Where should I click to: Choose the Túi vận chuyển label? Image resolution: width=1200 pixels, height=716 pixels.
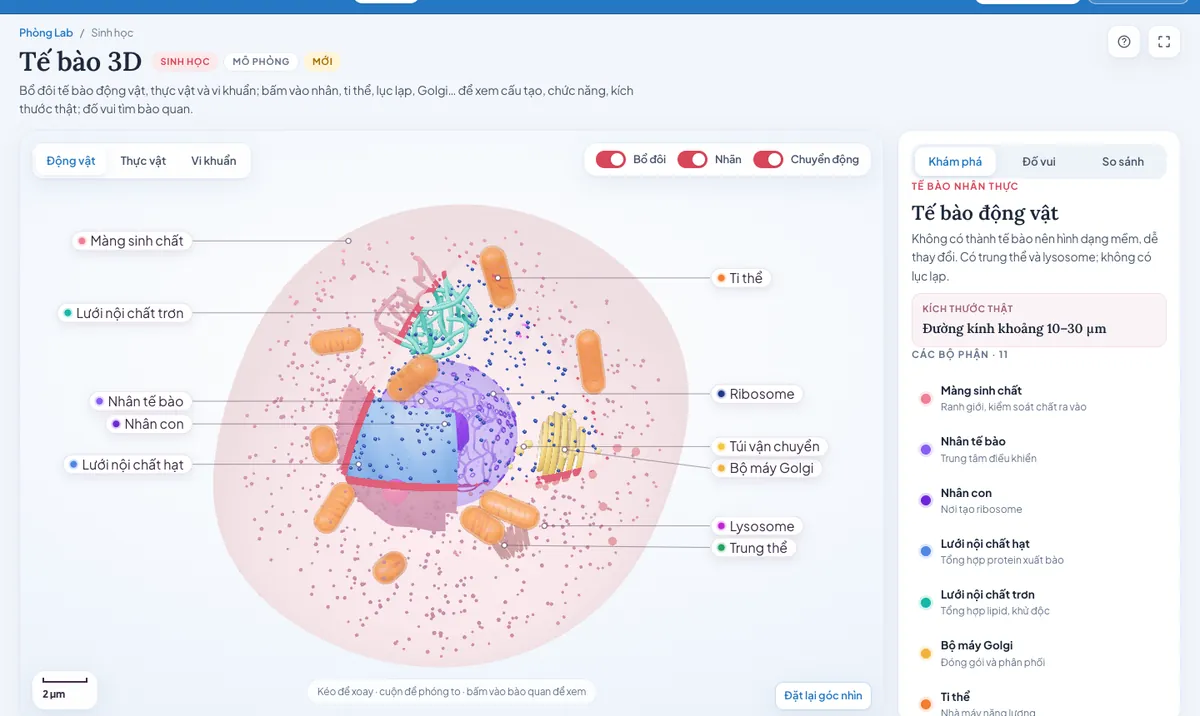click(768, 446)
